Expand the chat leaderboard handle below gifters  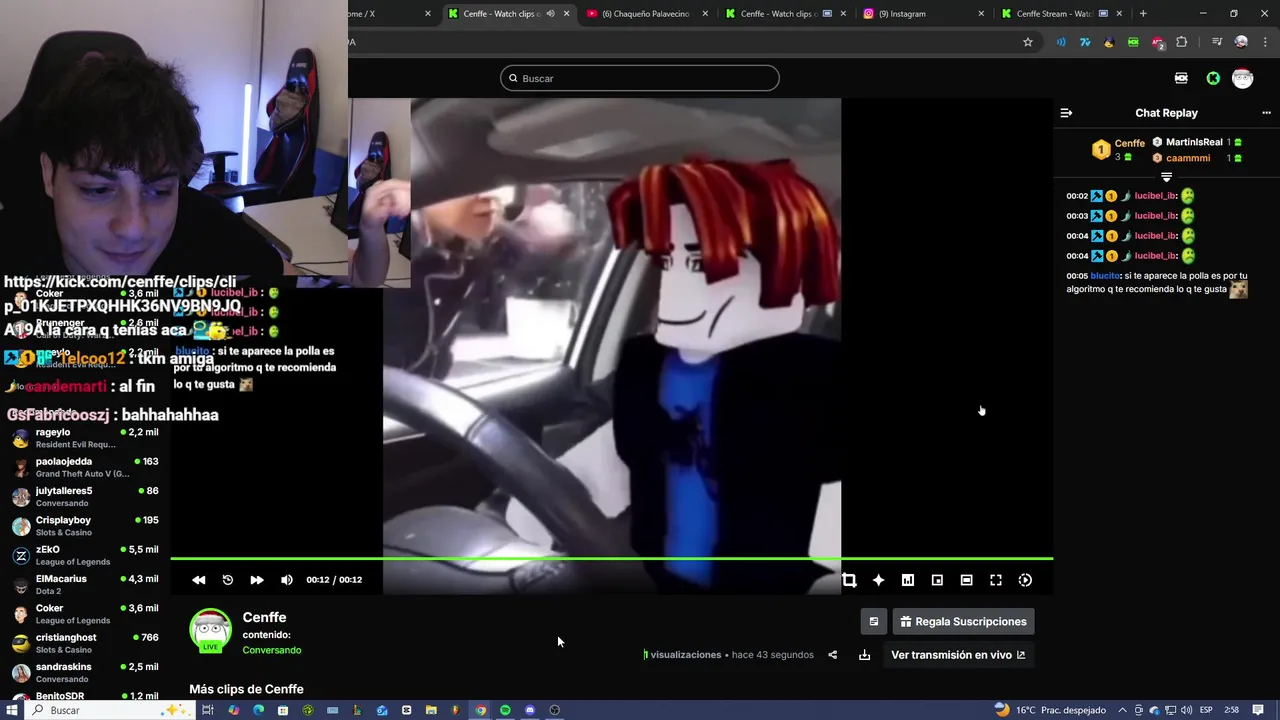tap(1166, 177)
